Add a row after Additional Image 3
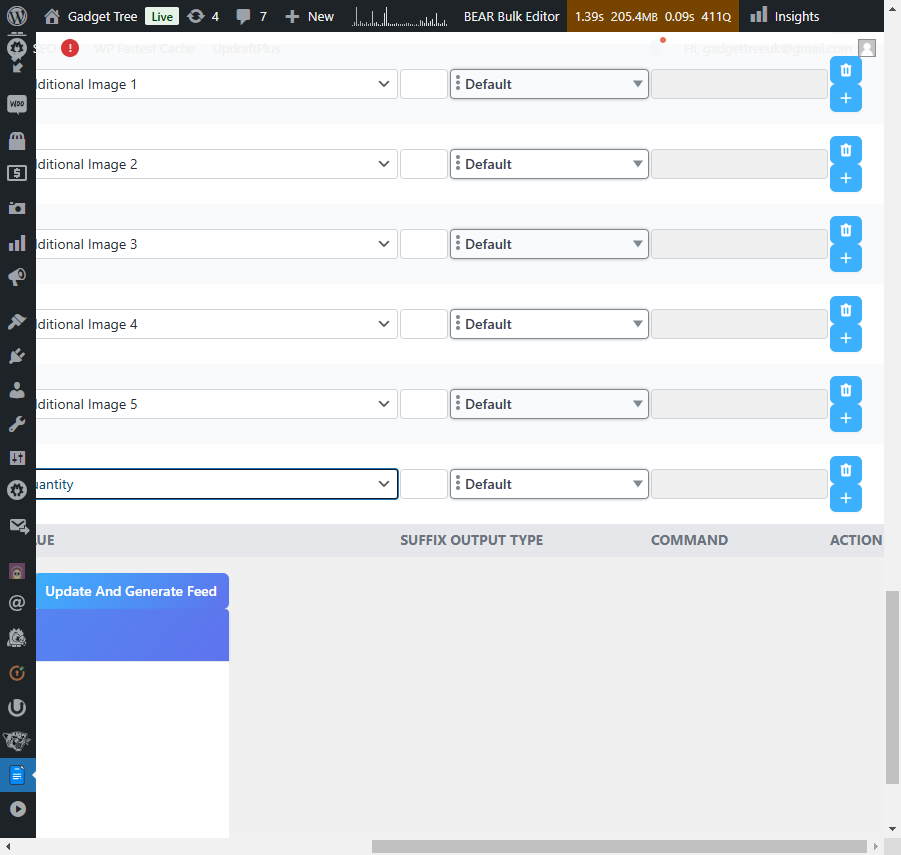901x855 pixels. tap(846, 258)
